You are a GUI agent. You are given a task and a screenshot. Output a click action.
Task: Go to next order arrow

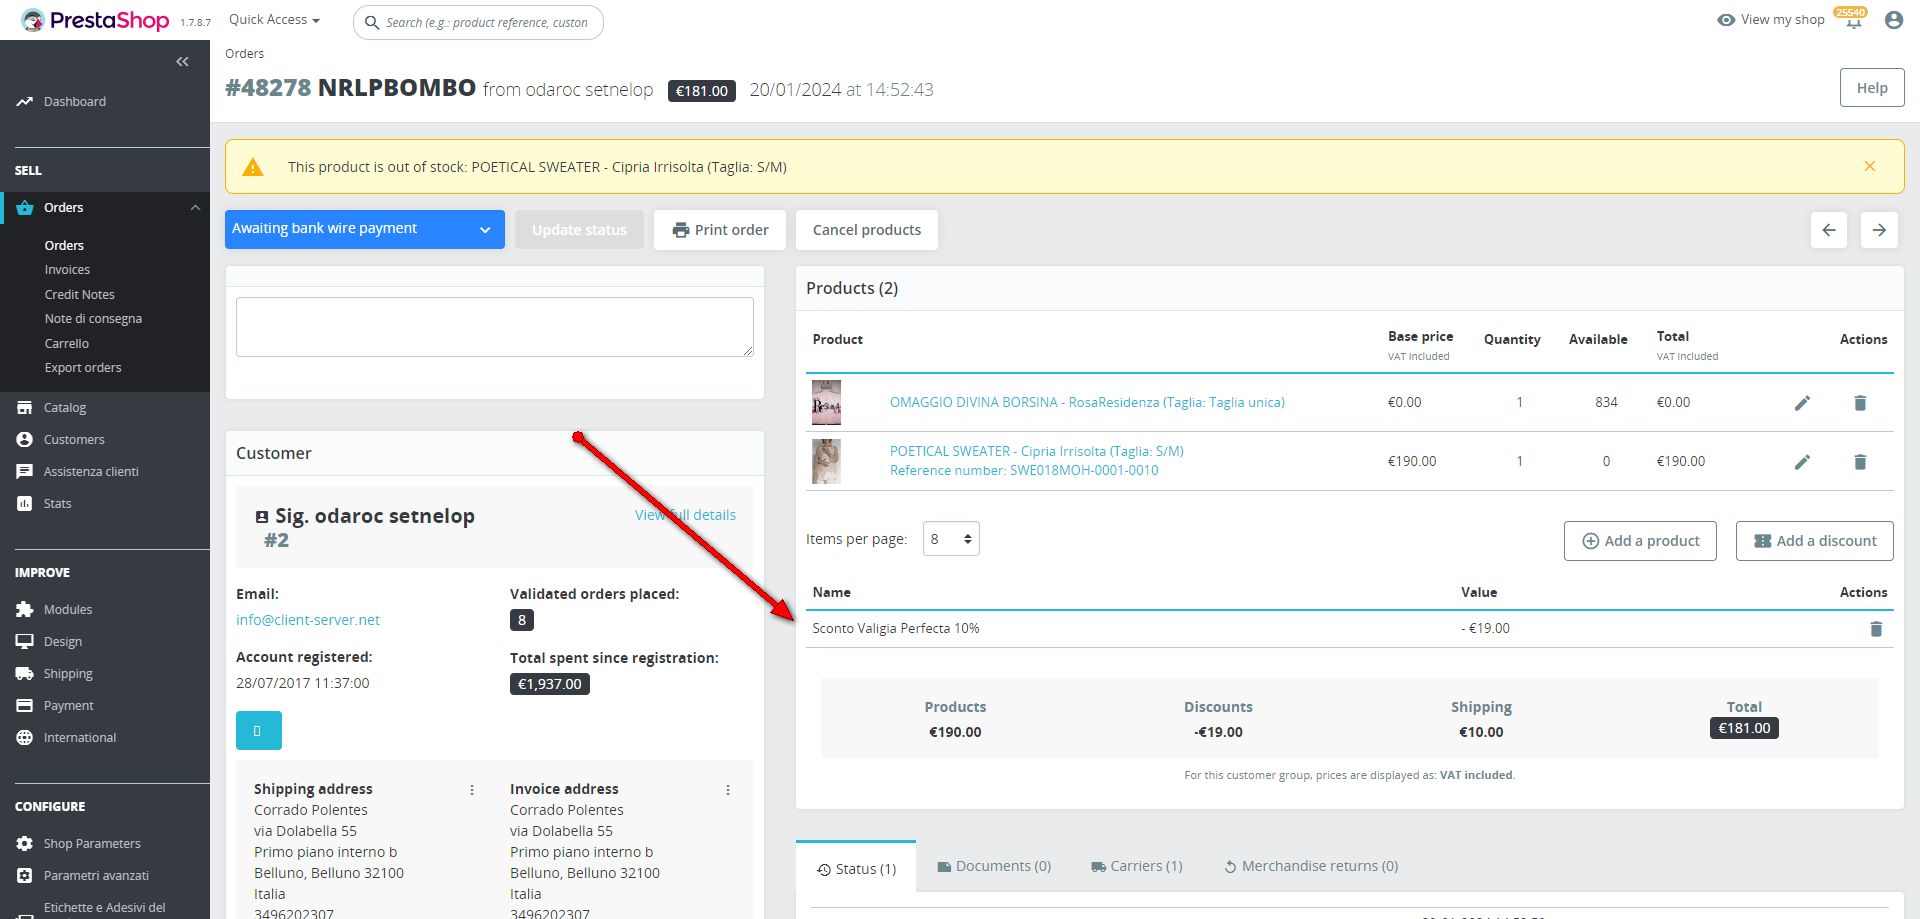point(1879,230)
